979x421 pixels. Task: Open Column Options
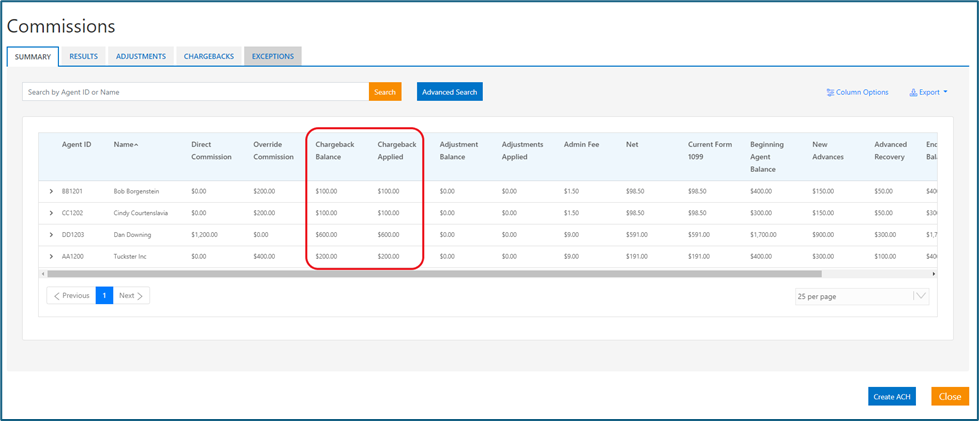[857, 92]
